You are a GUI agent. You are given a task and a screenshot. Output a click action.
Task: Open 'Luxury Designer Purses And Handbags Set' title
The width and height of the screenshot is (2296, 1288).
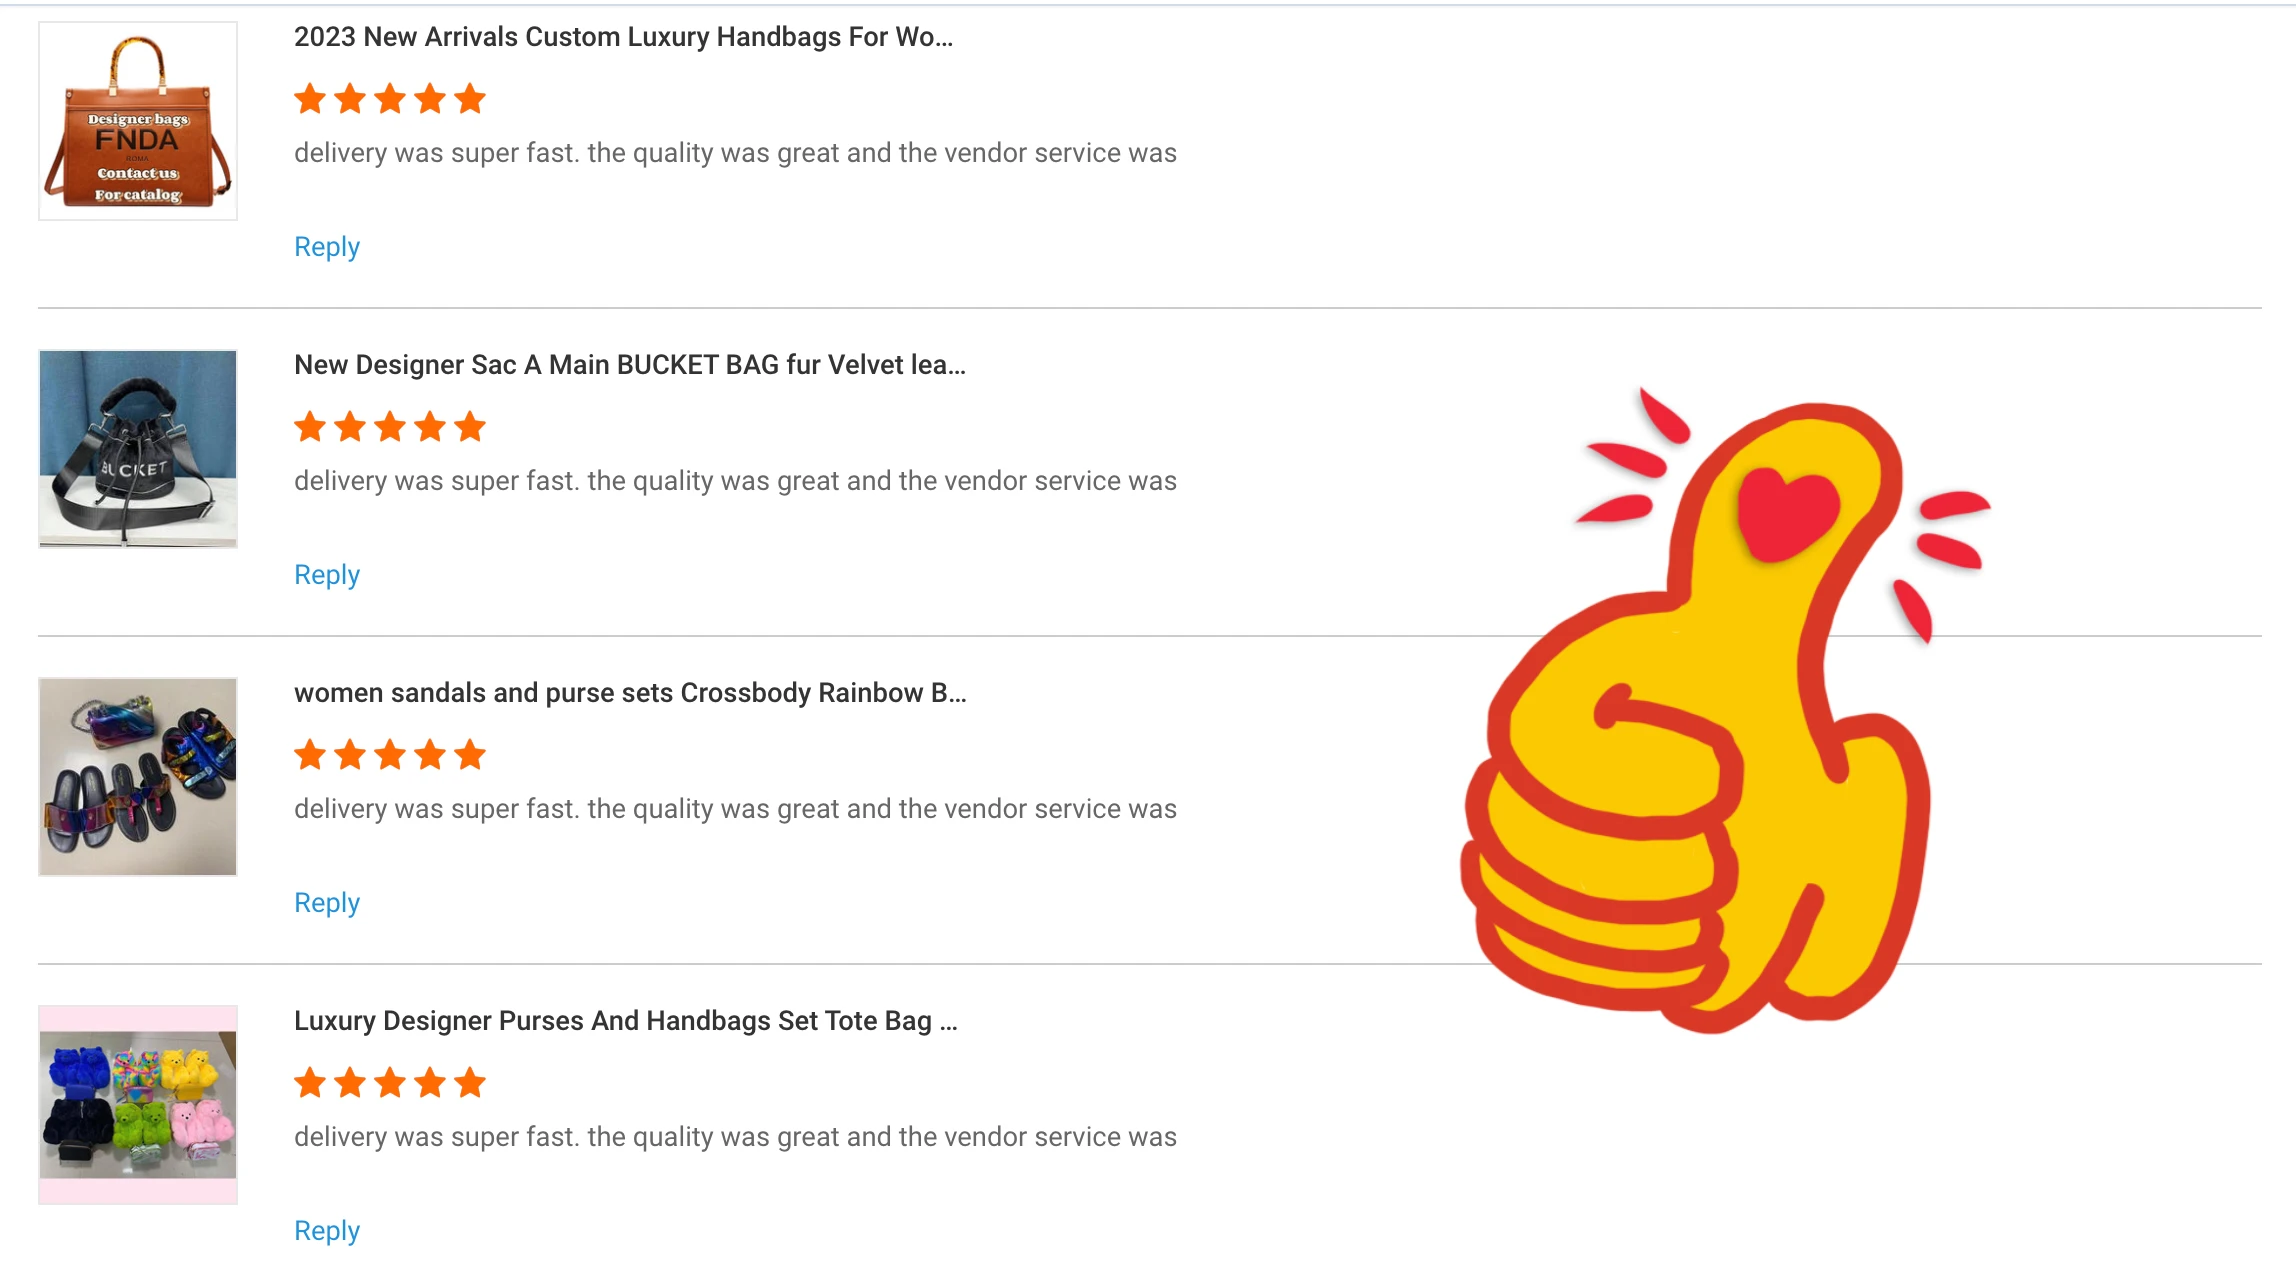coord(626,1021)
